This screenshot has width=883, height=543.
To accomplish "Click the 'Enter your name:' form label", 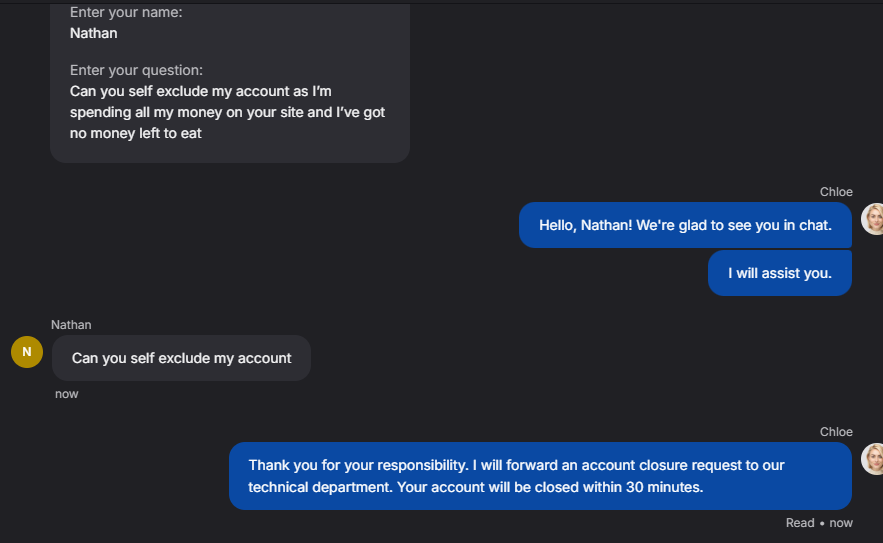I will coord(126,13).
